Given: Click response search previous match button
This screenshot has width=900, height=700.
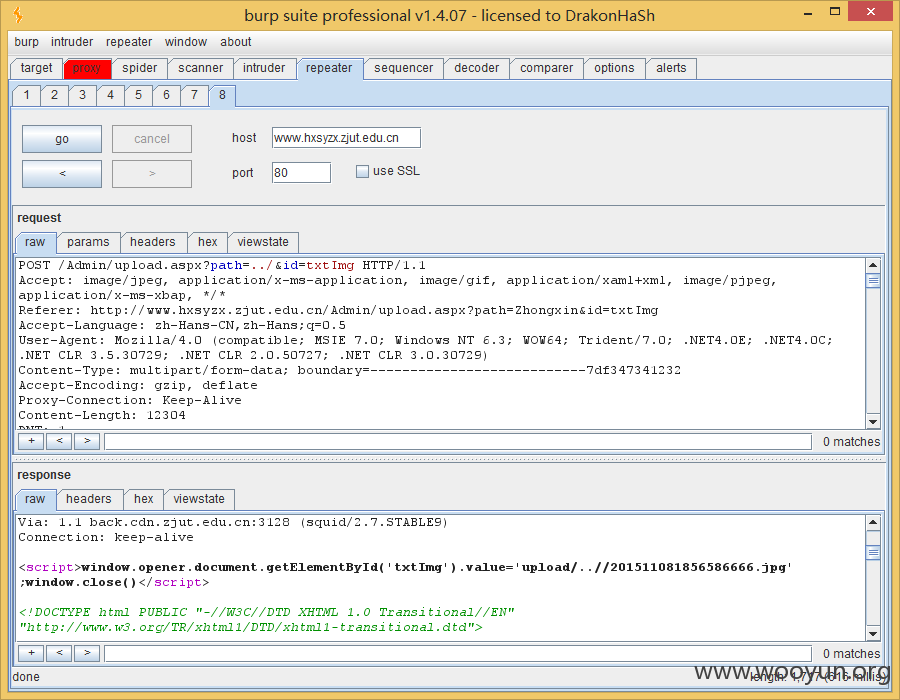Looking at the screenshot, I should (59, 653).
